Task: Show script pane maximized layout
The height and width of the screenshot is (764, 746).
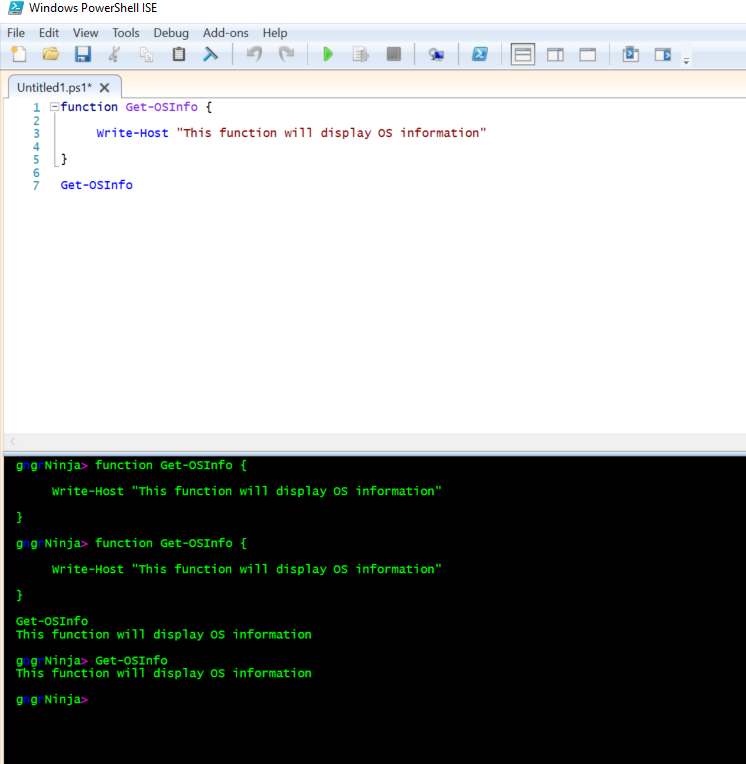Action: click(587, 54)
